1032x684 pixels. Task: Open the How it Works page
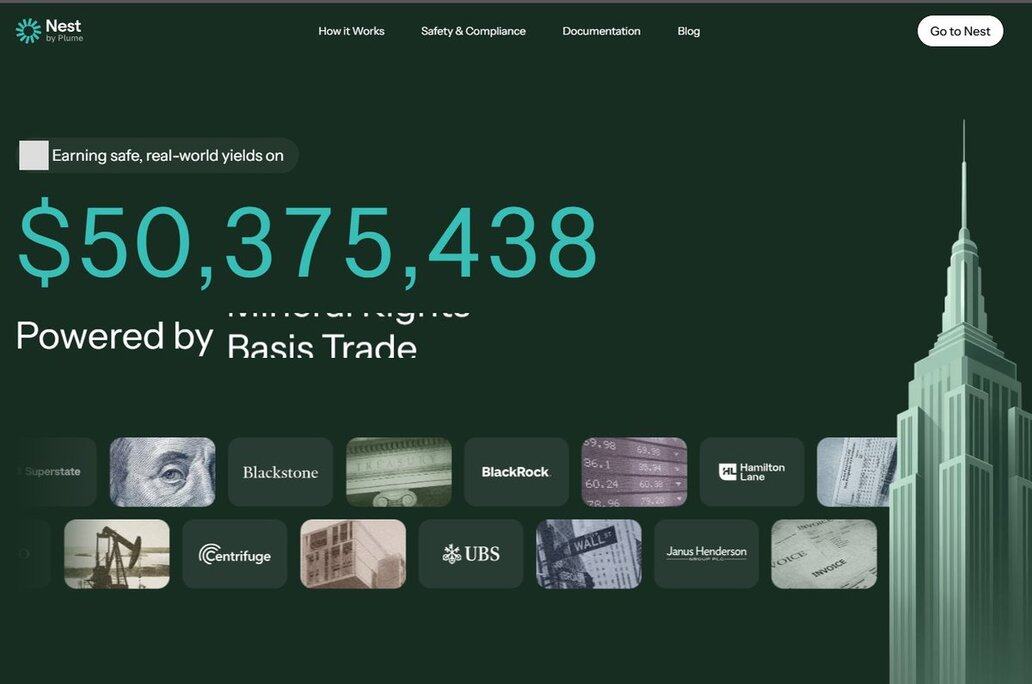(351, 31)
